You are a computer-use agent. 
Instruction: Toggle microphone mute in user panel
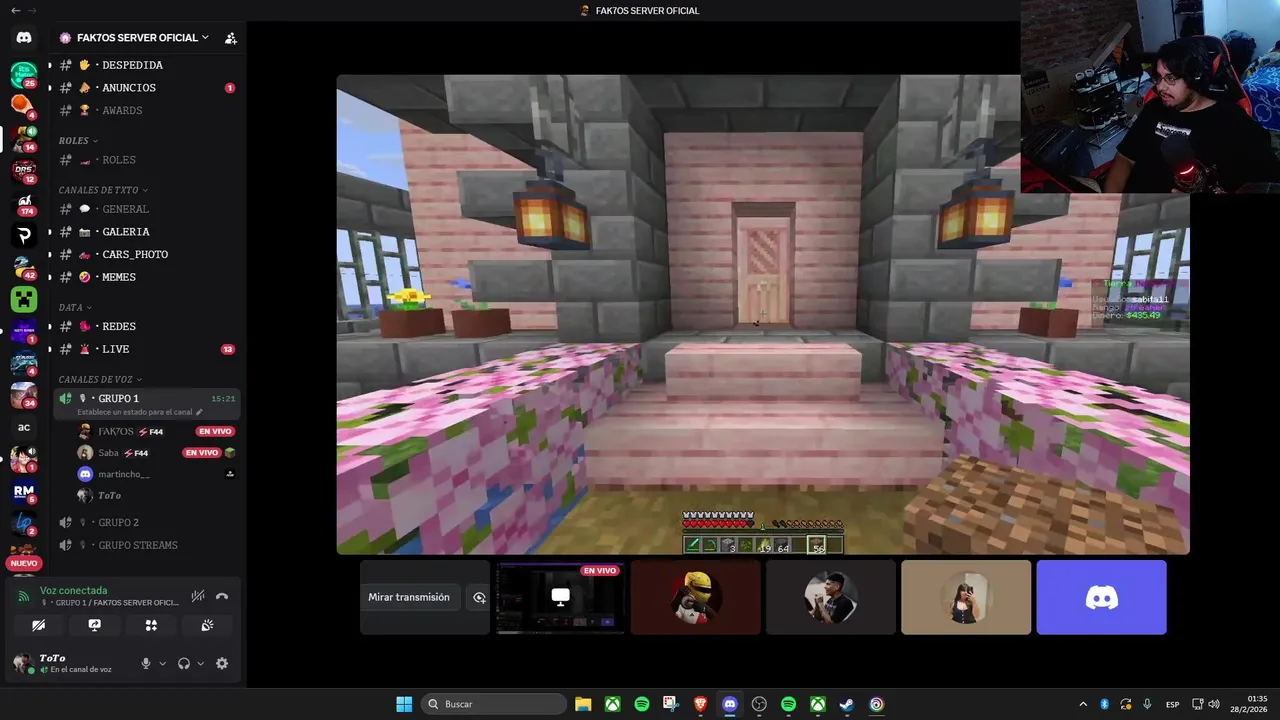pyautogui.click(x=146, y=663)
